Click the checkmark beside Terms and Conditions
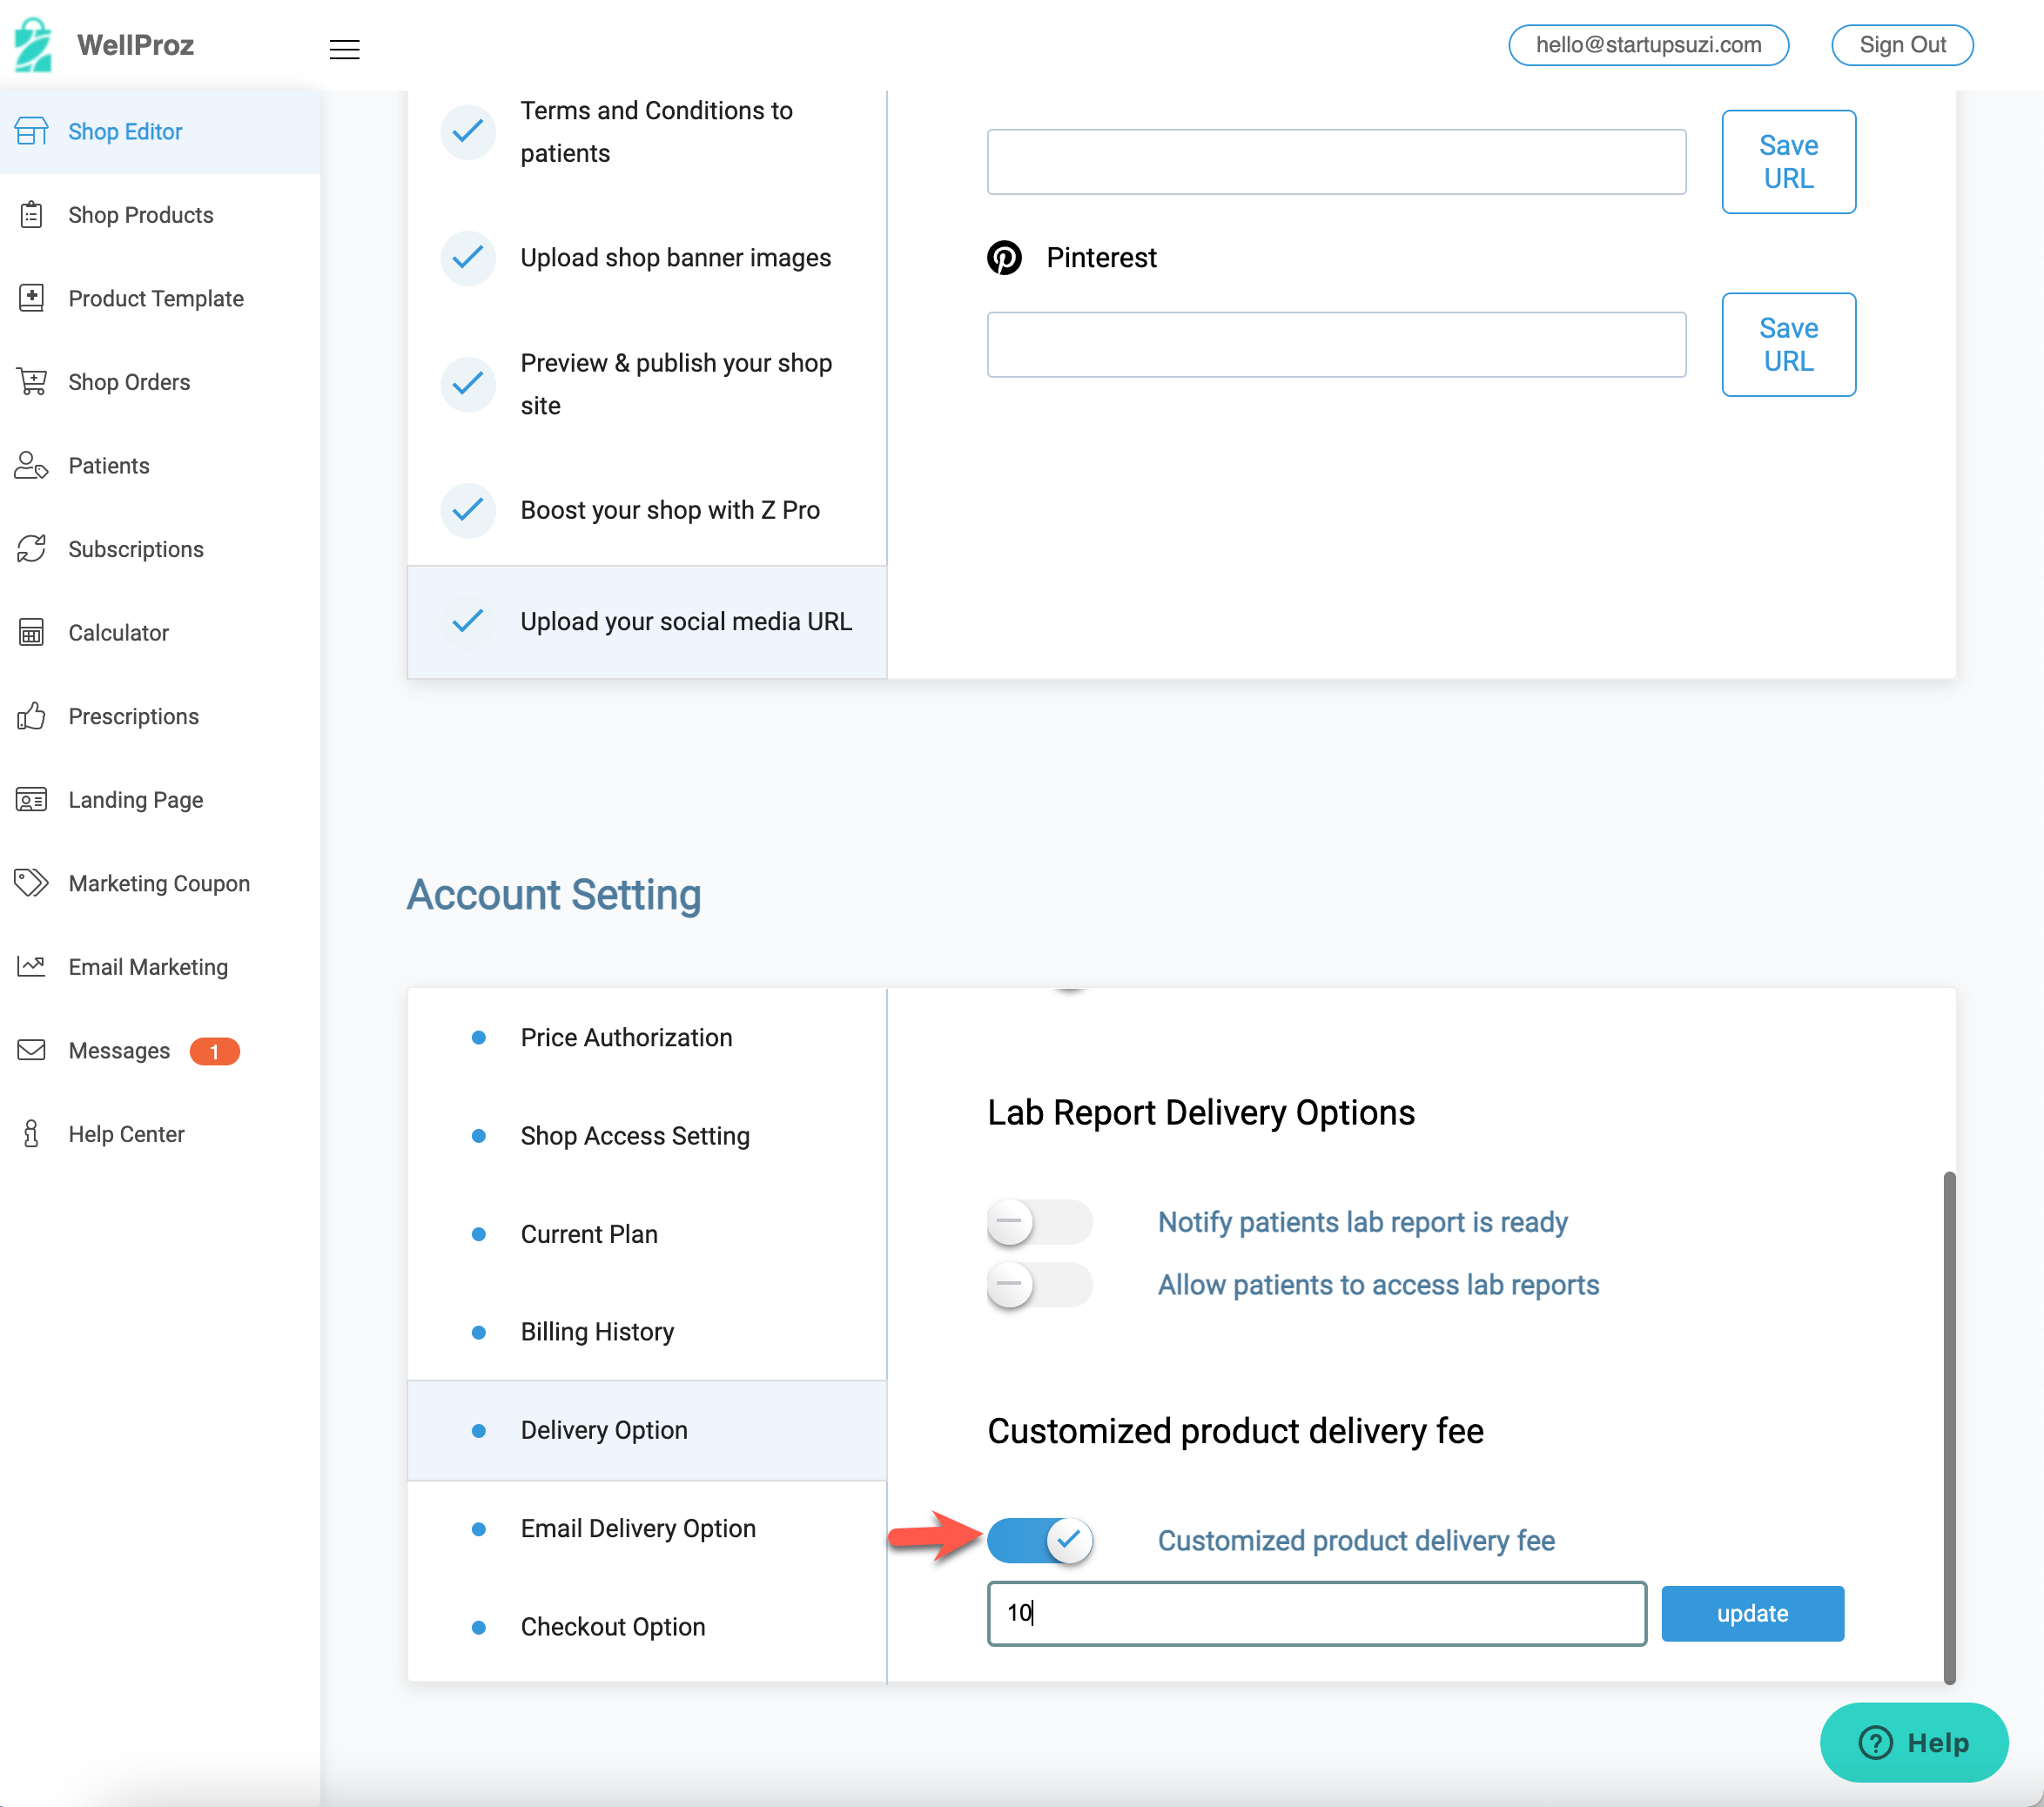2044x1807 pixels. 468,131
